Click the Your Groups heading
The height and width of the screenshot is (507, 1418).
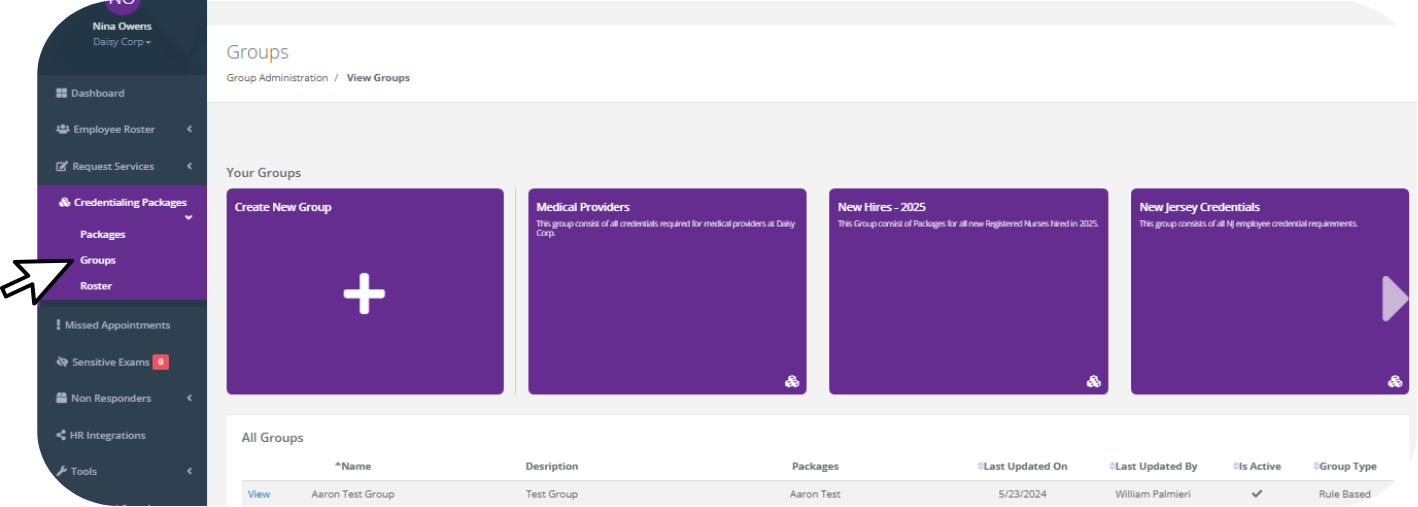(x=264, y=173)
